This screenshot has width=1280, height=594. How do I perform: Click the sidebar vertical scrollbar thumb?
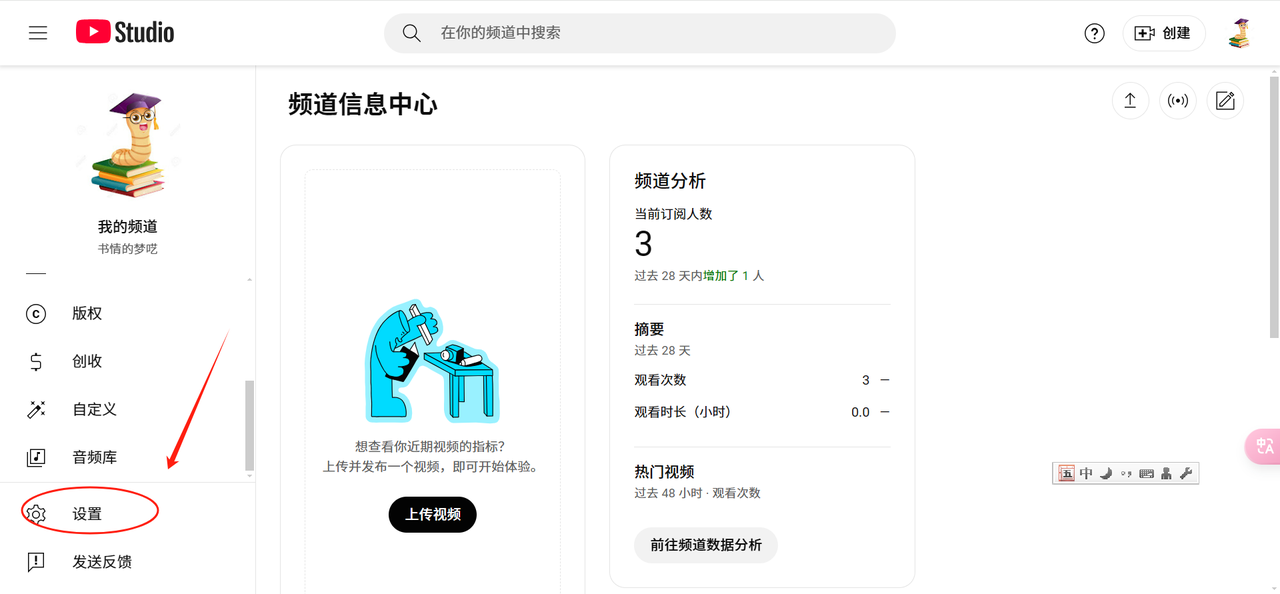[x=249, y=424]
